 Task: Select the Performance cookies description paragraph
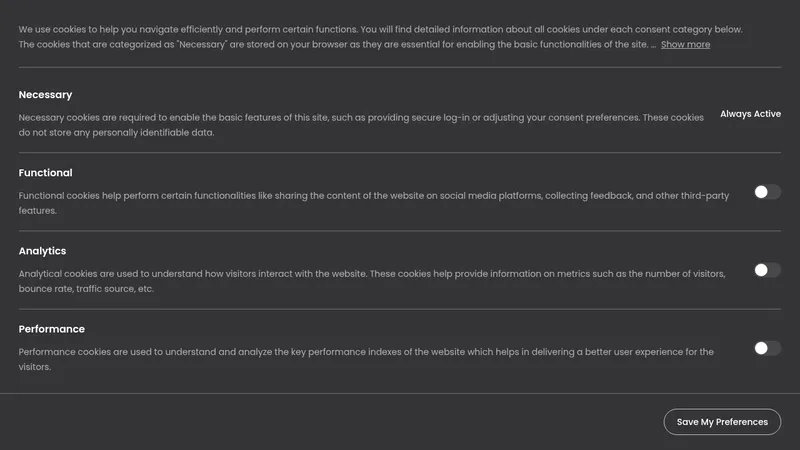point(366,359)
